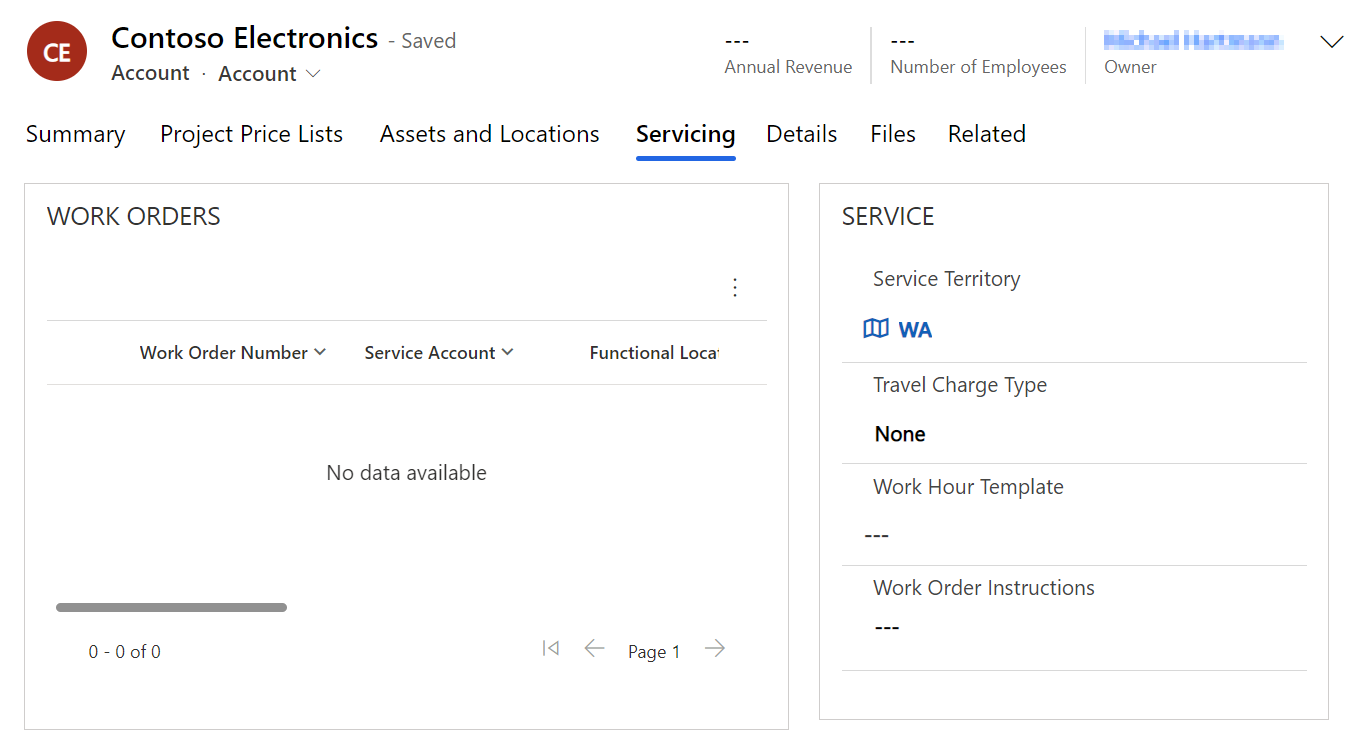
Task: Click the Travel Charge Type label
Action: pos(960,385)
